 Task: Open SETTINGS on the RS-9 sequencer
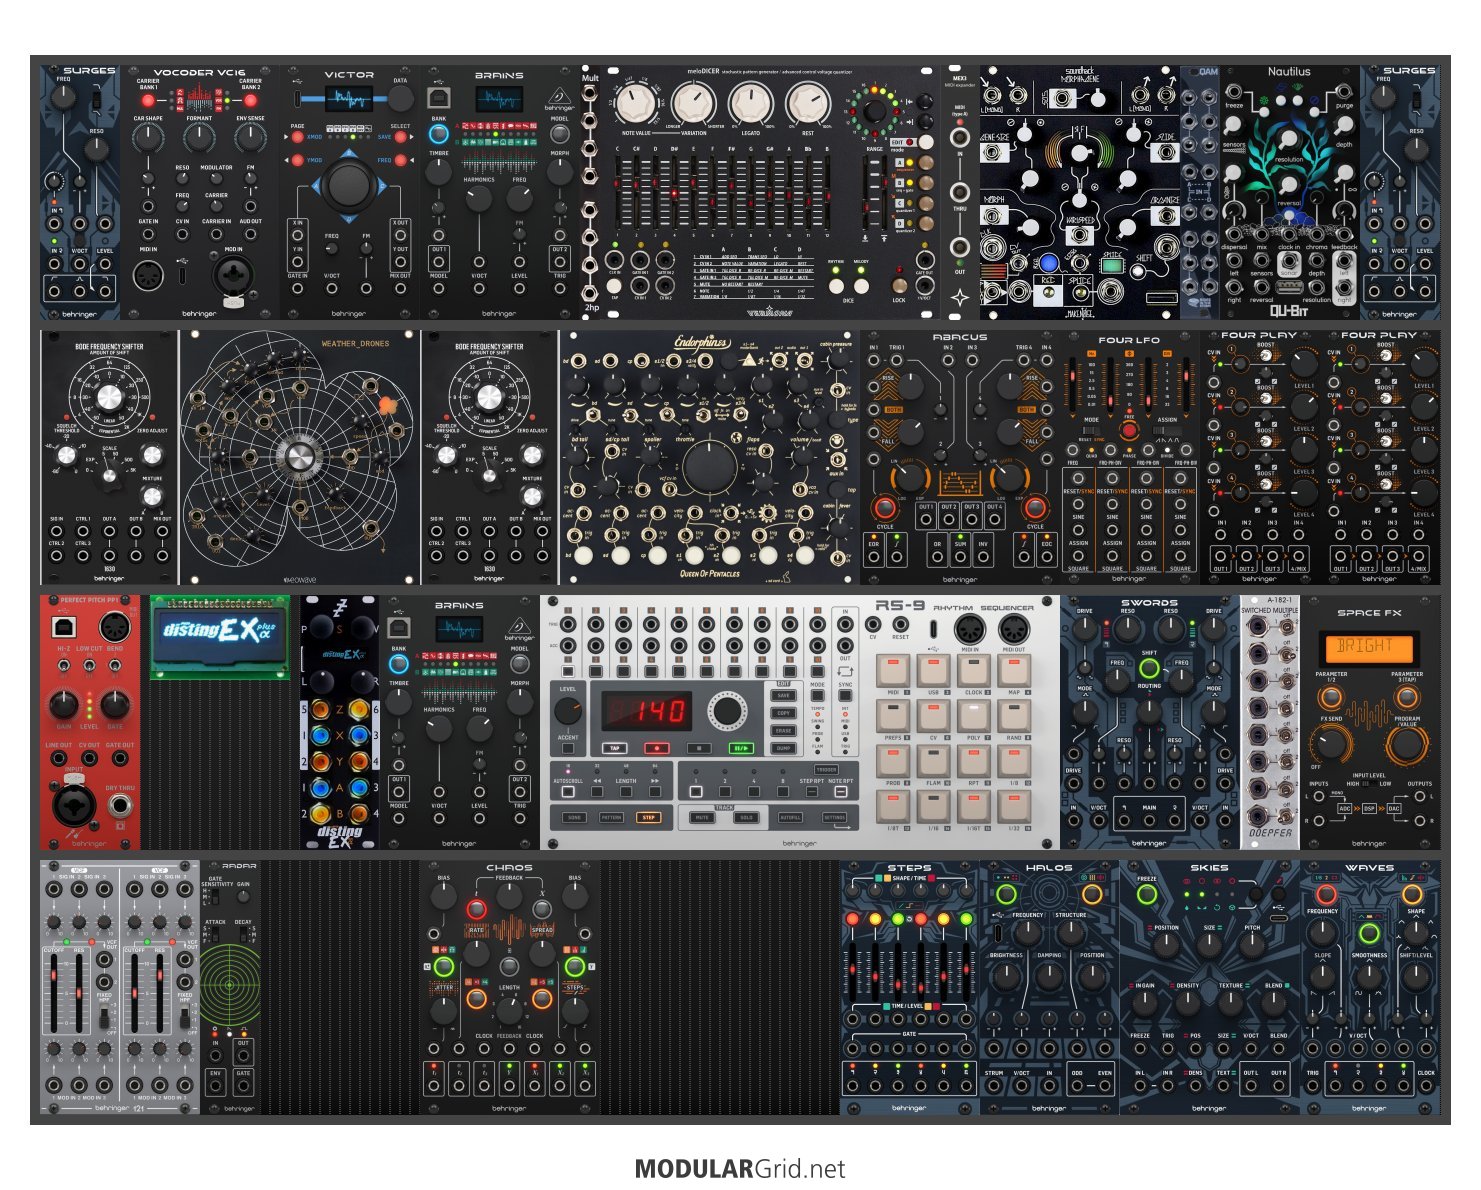pyautogui.click(x=834, y=817)
